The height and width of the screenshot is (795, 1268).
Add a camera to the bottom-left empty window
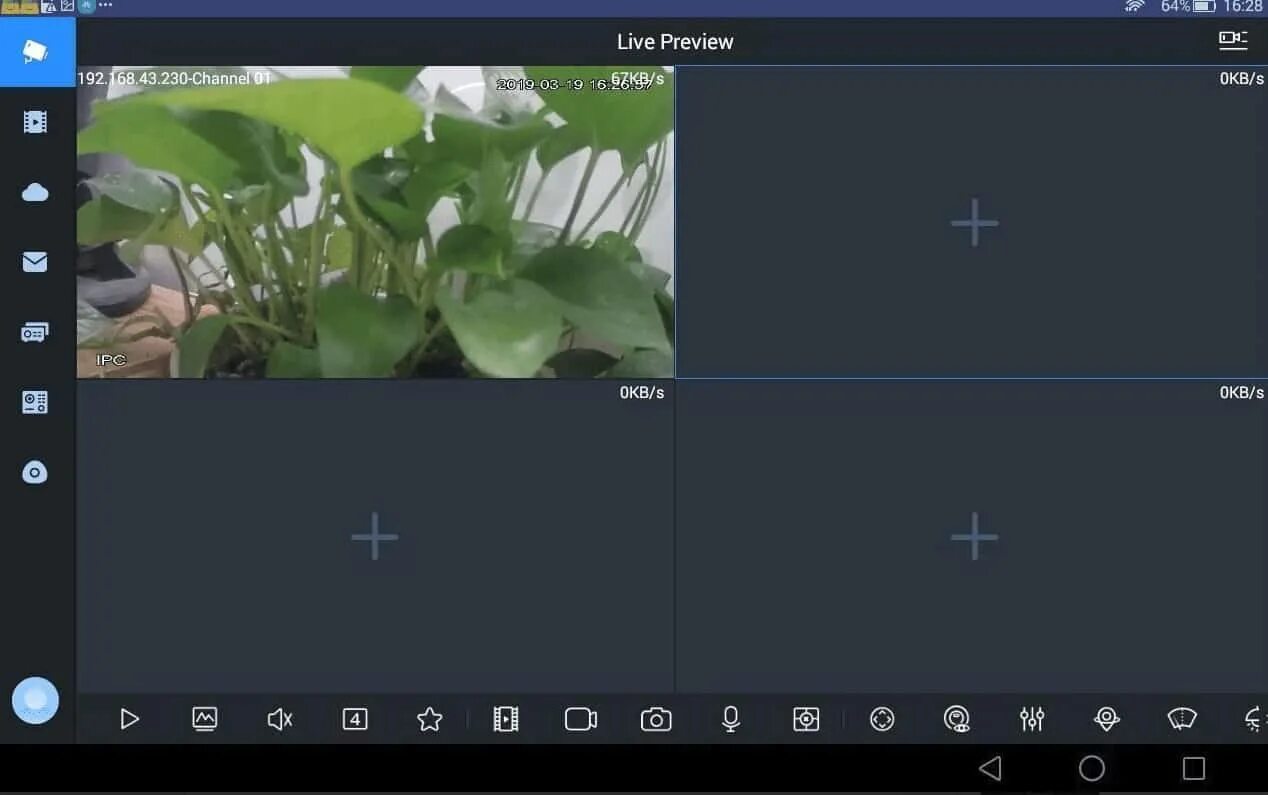click(x=375, y=537)
